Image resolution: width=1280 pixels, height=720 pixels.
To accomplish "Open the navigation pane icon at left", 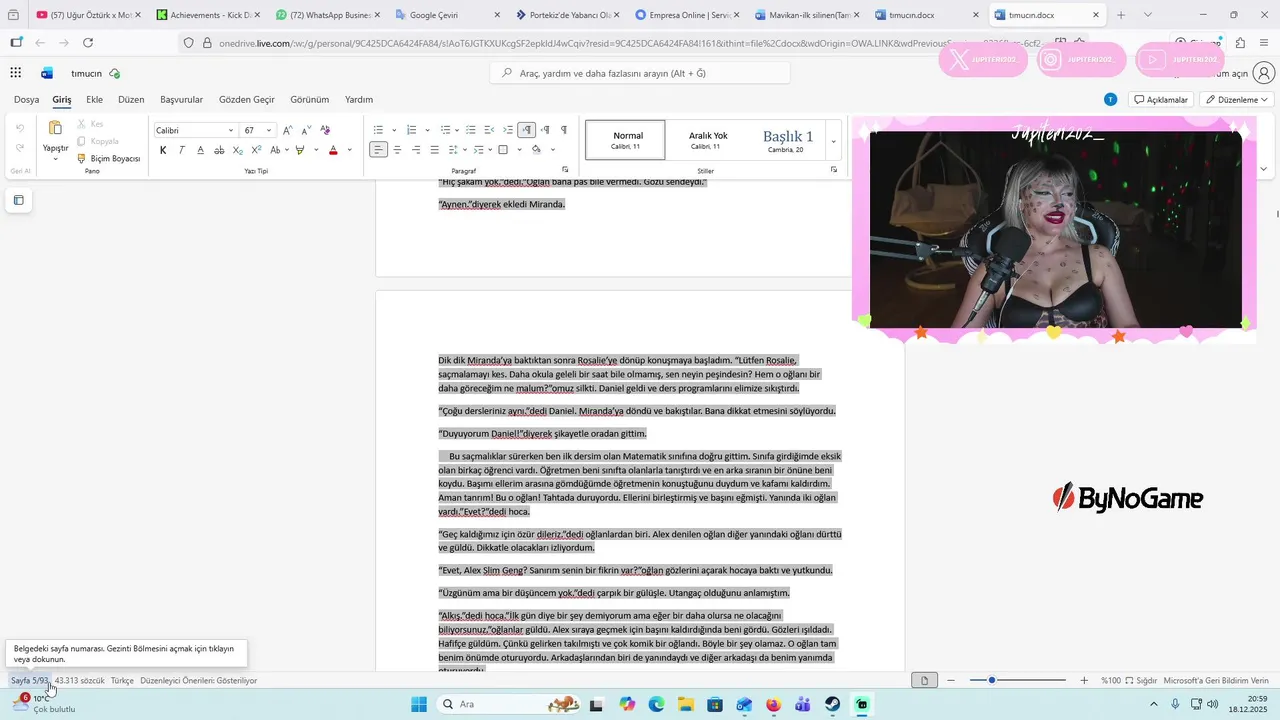I will [x=18, y=200].
